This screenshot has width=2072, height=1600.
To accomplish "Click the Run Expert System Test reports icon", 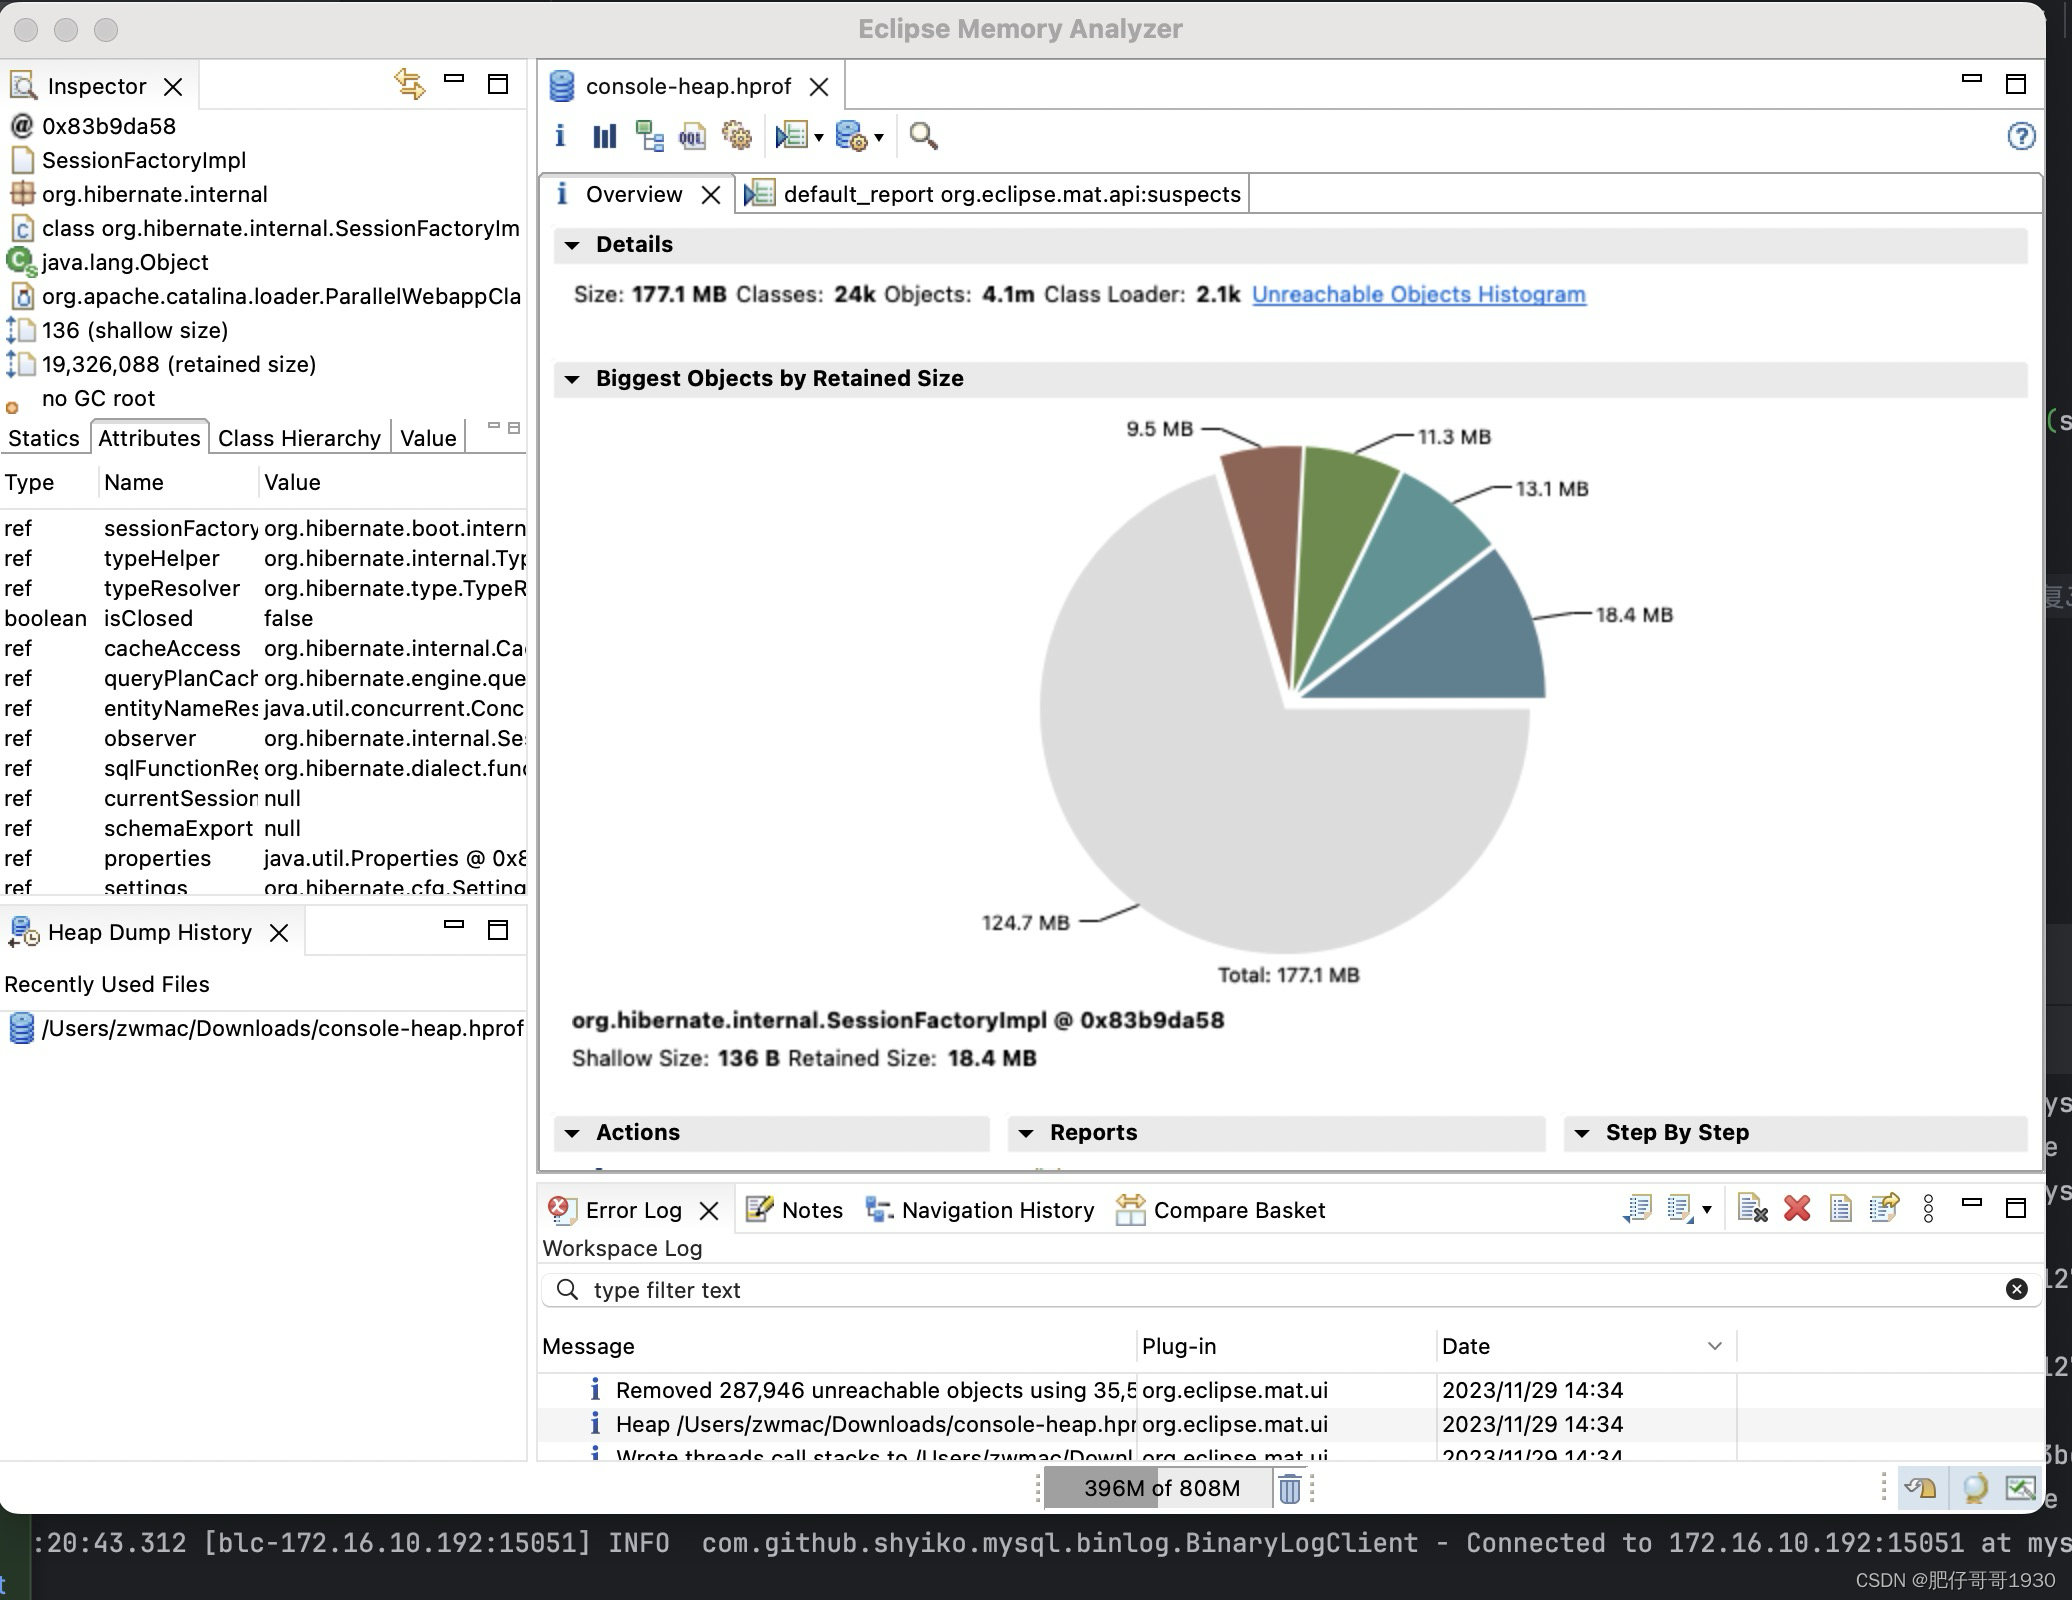I will 792,136.
